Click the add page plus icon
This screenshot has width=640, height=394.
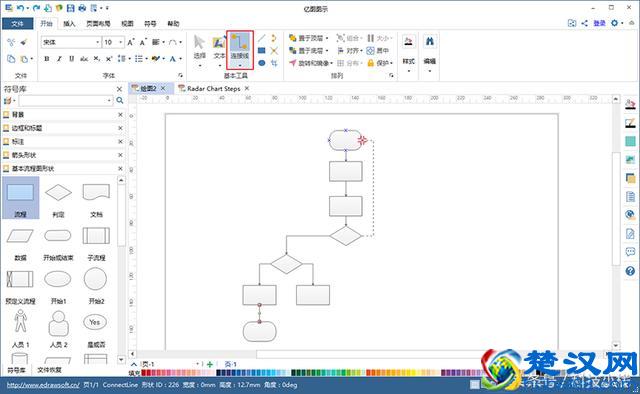tap(210, 364)
